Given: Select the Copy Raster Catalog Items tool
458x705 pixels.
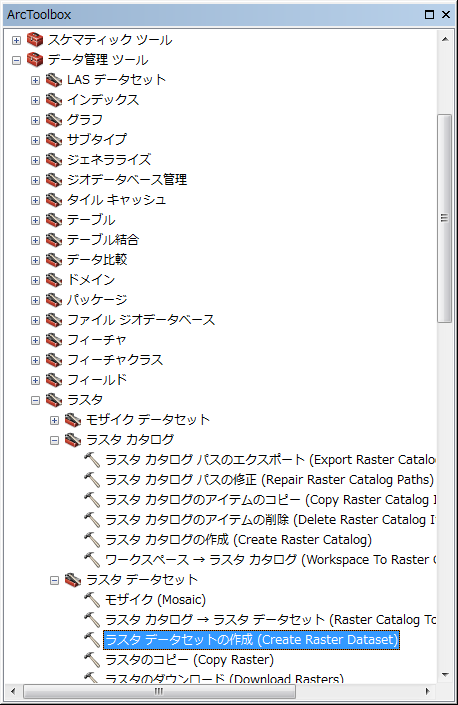Looking at the screenshot, I should (270, 500).
